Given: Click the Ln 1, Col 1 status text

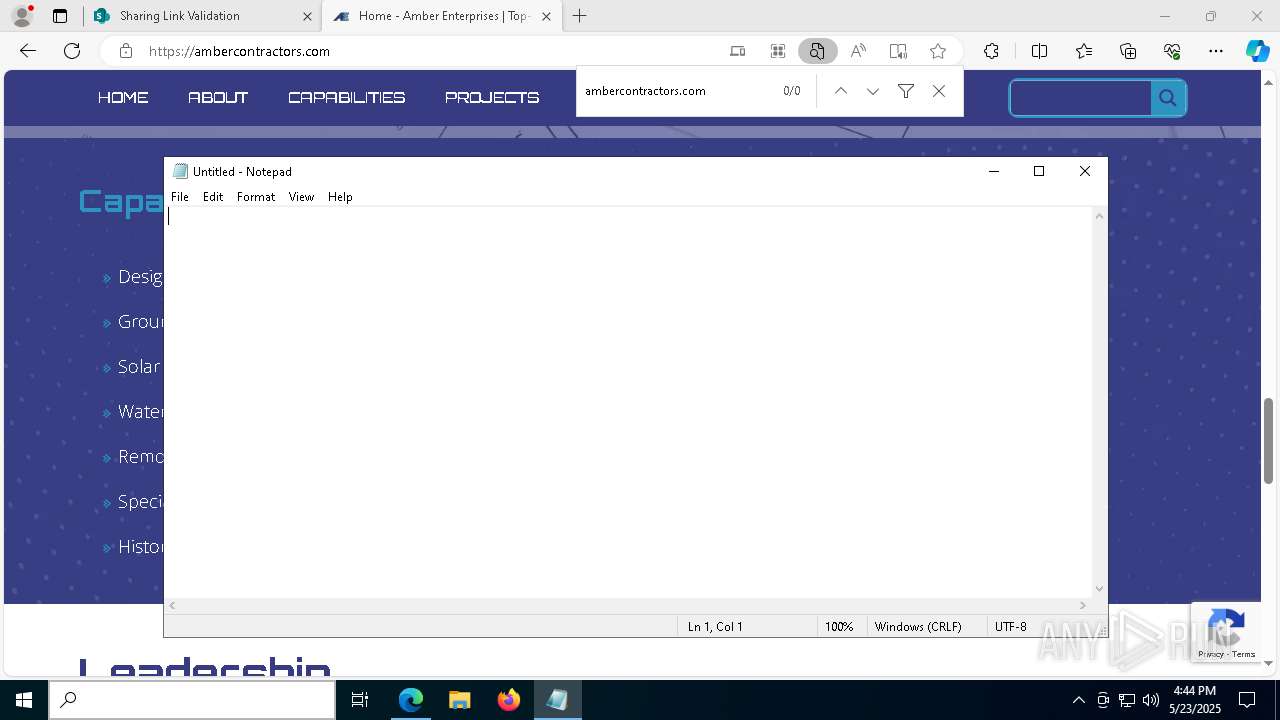Looking at the screenshot, I should (715, 627).
